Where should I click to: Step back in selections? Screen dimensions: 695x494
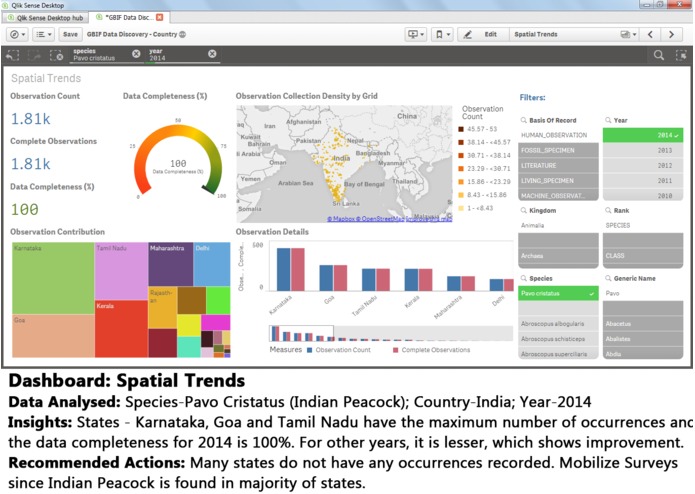pos(13,55)
